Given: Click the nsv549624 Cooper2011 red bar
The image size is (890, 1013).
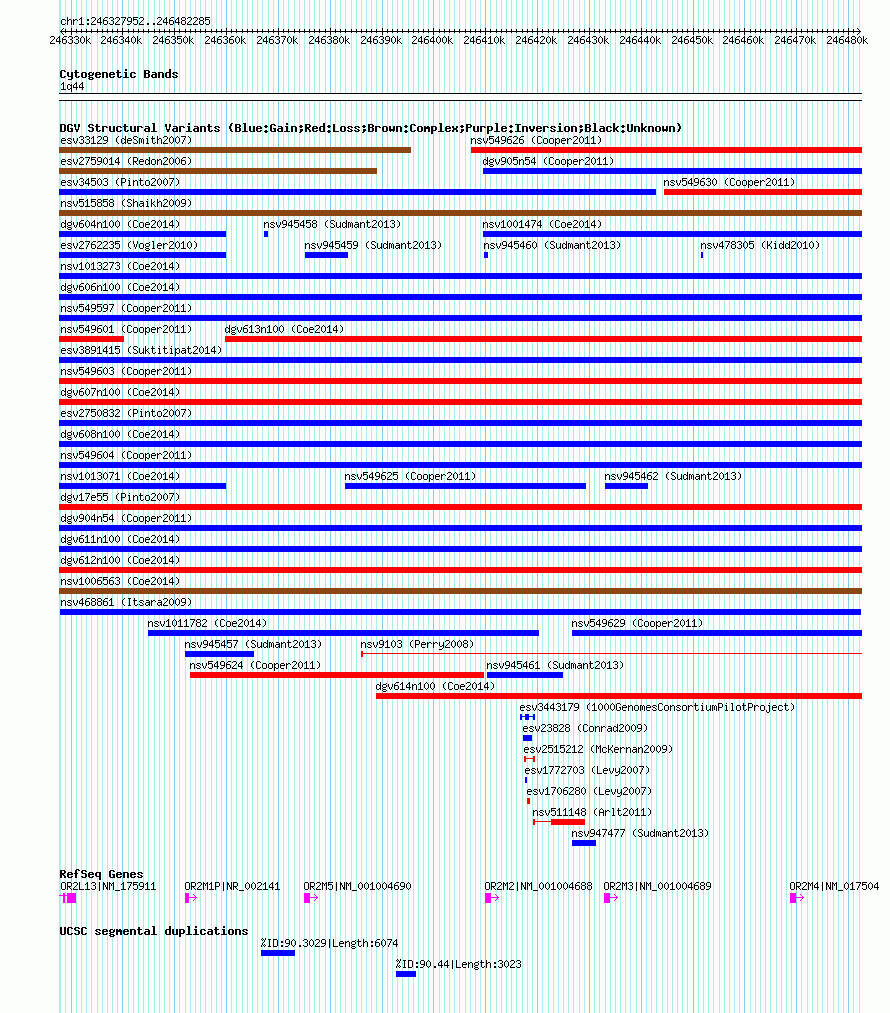Looking at the screenshot, I should (336, 675).
